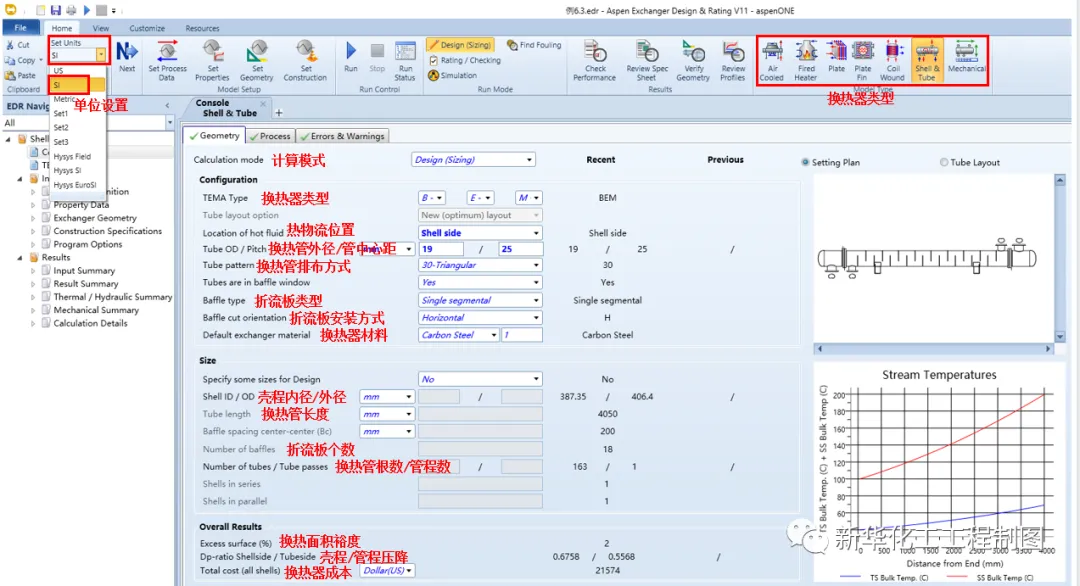The image size is (1080, 586).
Task: Switch to the Resources ribbon tab
Action: (202, 28)
